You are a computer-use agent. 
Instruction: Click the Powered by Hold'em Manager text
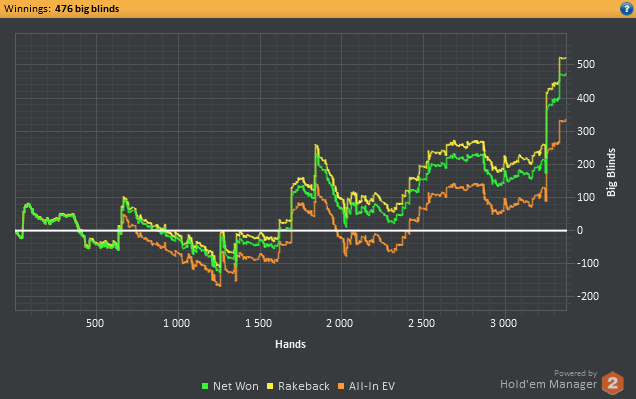[548, 380]
